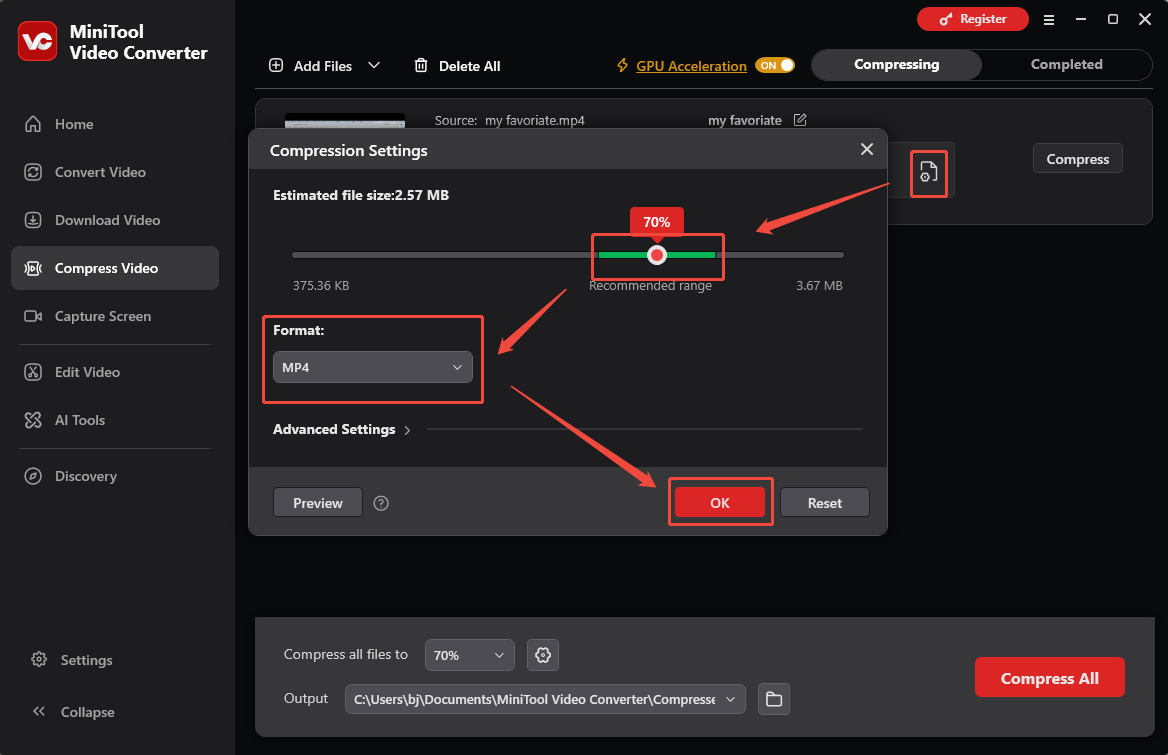
Task: Toggle GPU Acceleration switch off
Action: (x=775, y=66)
